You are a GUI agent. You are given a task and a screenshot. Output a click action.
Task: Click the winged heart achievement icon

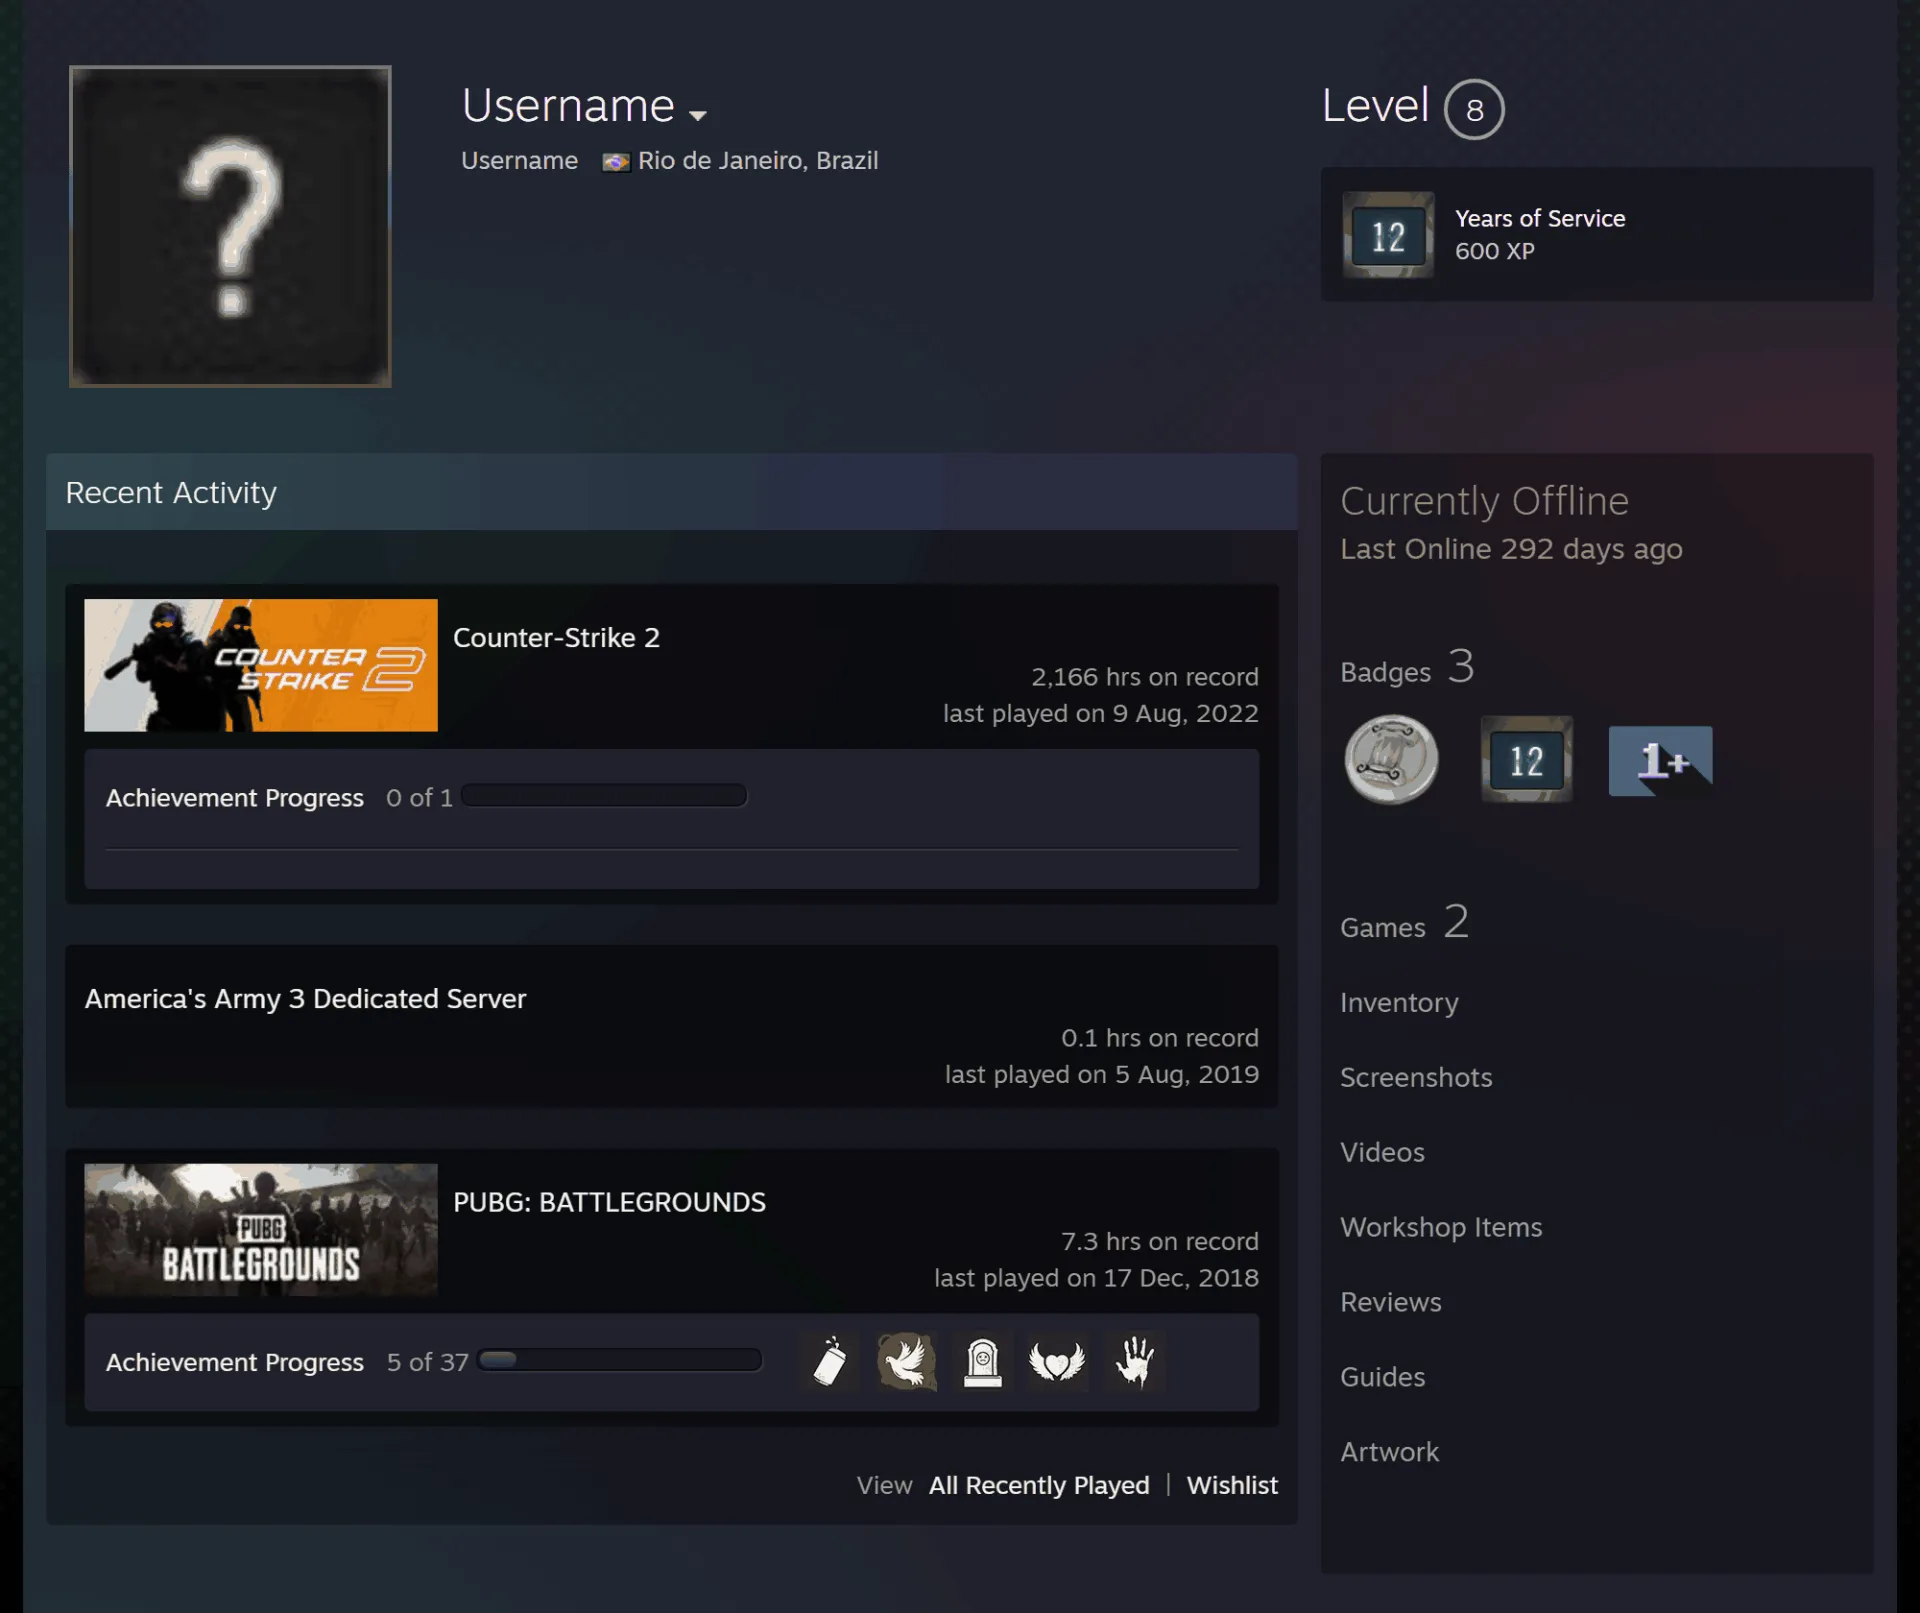[1057, 1362]
